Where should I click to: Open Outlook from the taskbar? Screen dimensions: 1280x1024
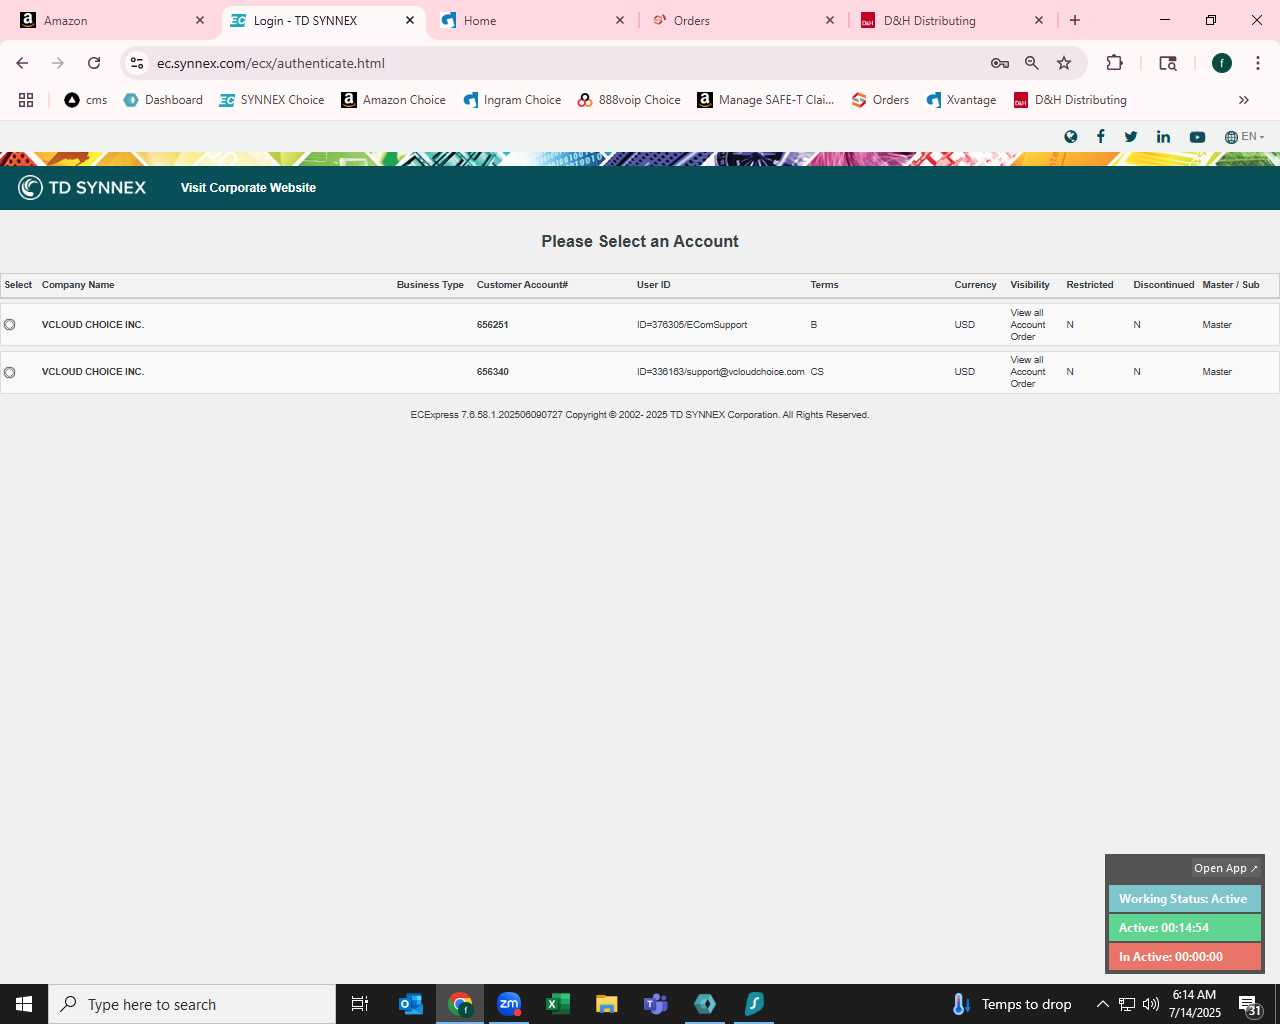pos(411,1004)
